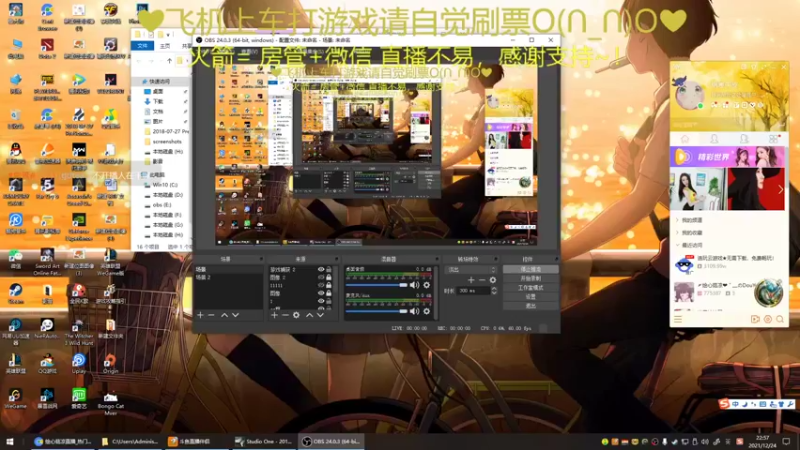Screen dimensions: 800x450
Task: Open WeGame desktop shortcut at bottom
Action: (15, 398)
